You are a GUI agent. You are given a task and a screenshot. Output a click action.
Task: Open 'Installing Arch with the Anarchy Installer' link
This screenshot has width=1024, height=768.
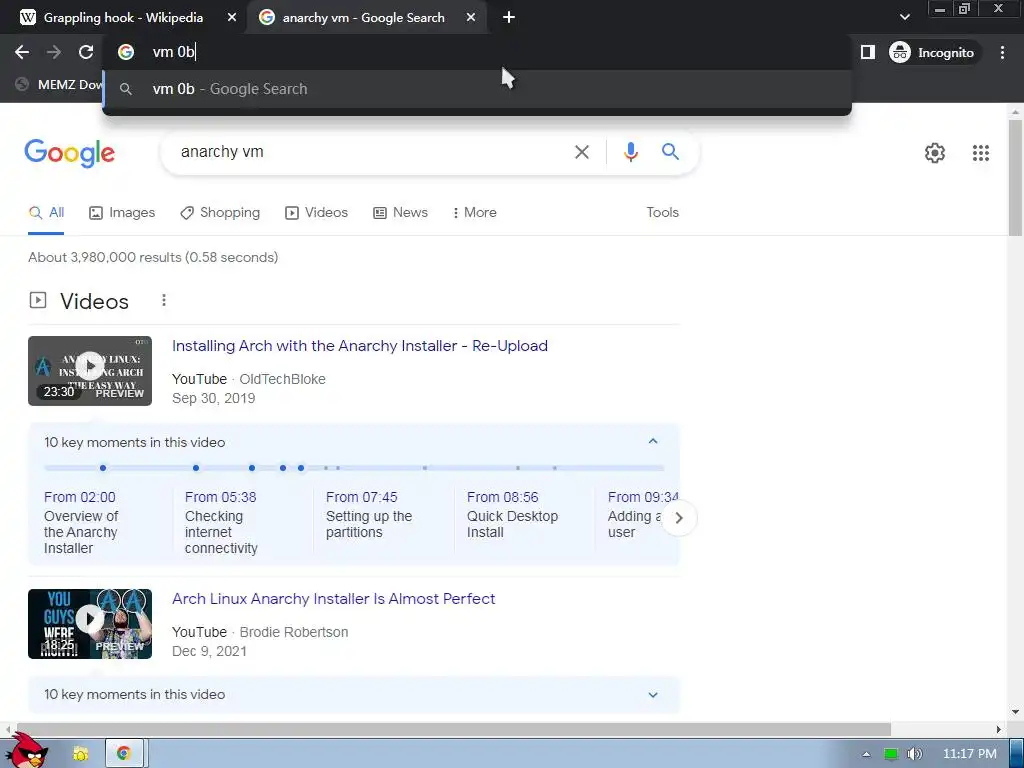tap(360, 346)
